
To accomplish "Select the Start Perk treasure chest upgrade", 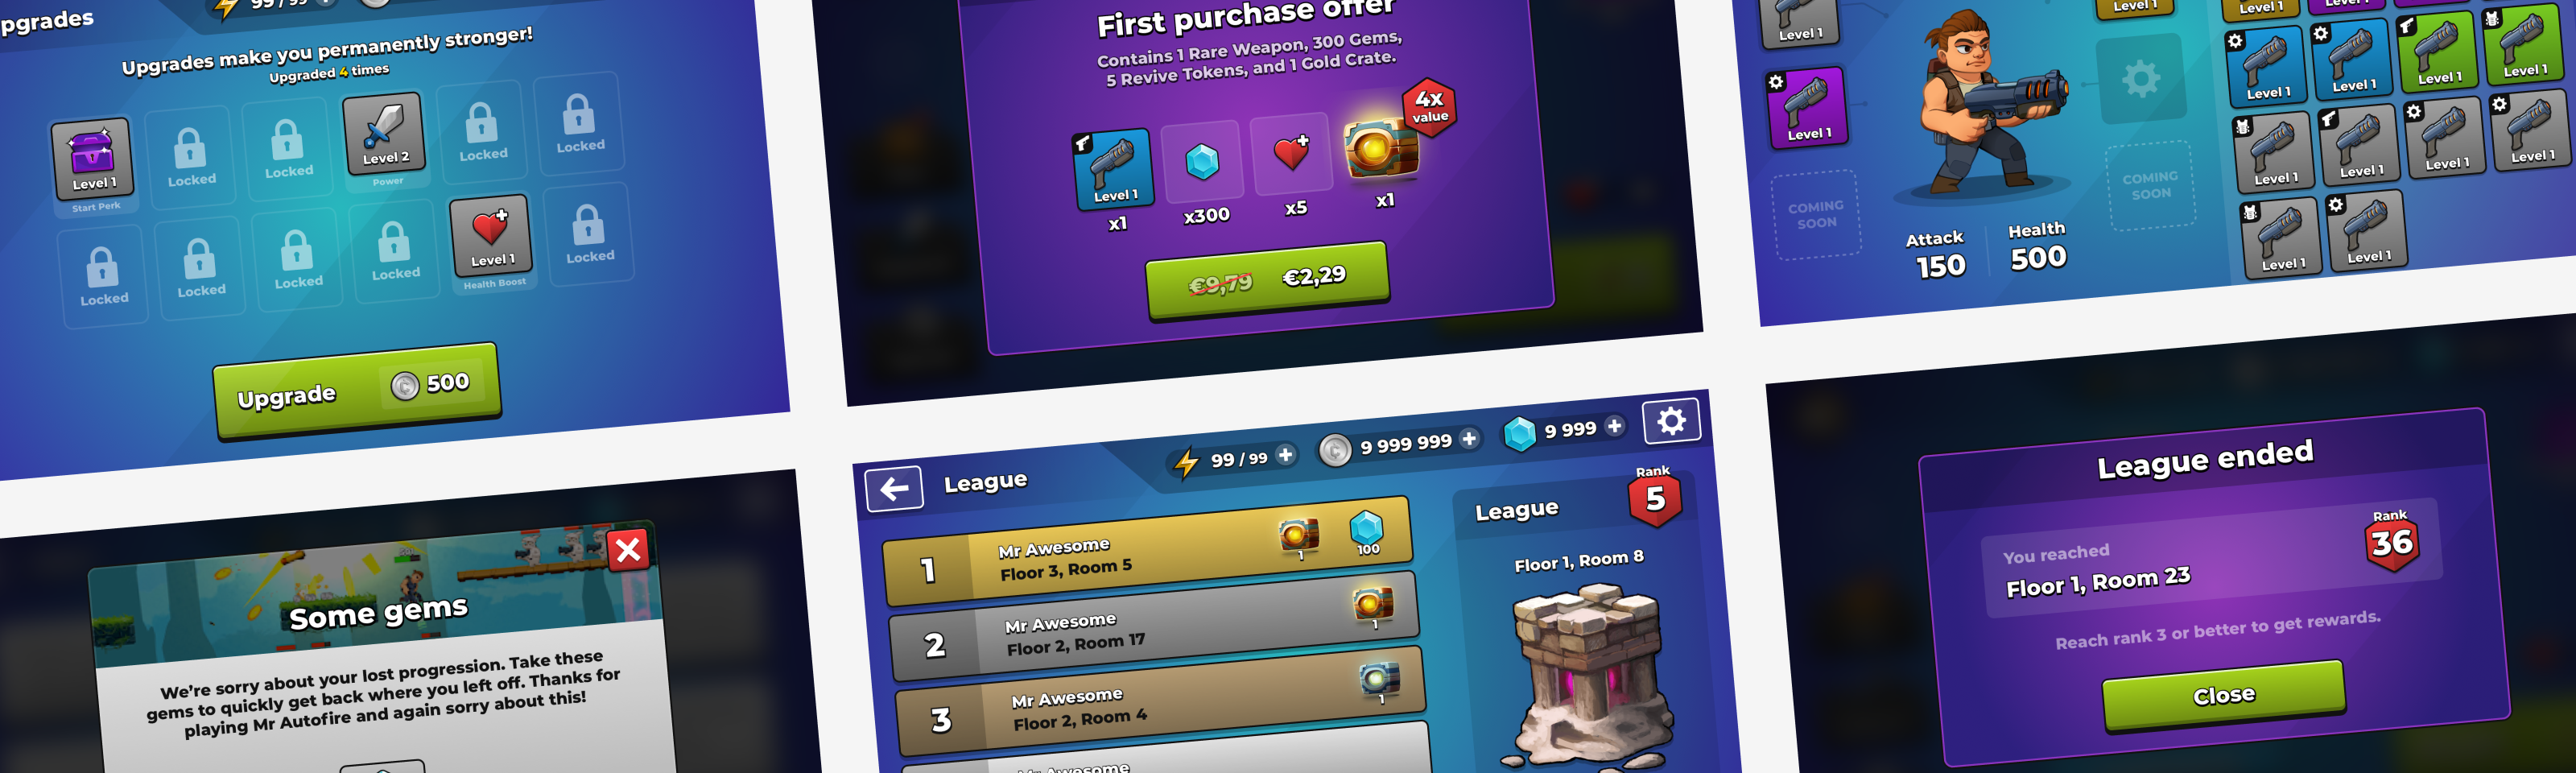I will (x=92, y=158).
